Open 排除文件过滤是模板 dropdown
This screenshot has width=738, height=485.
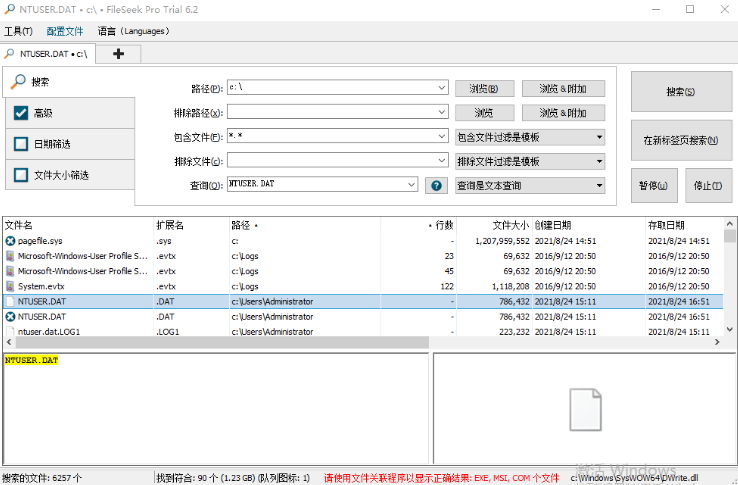pos(530,162)
